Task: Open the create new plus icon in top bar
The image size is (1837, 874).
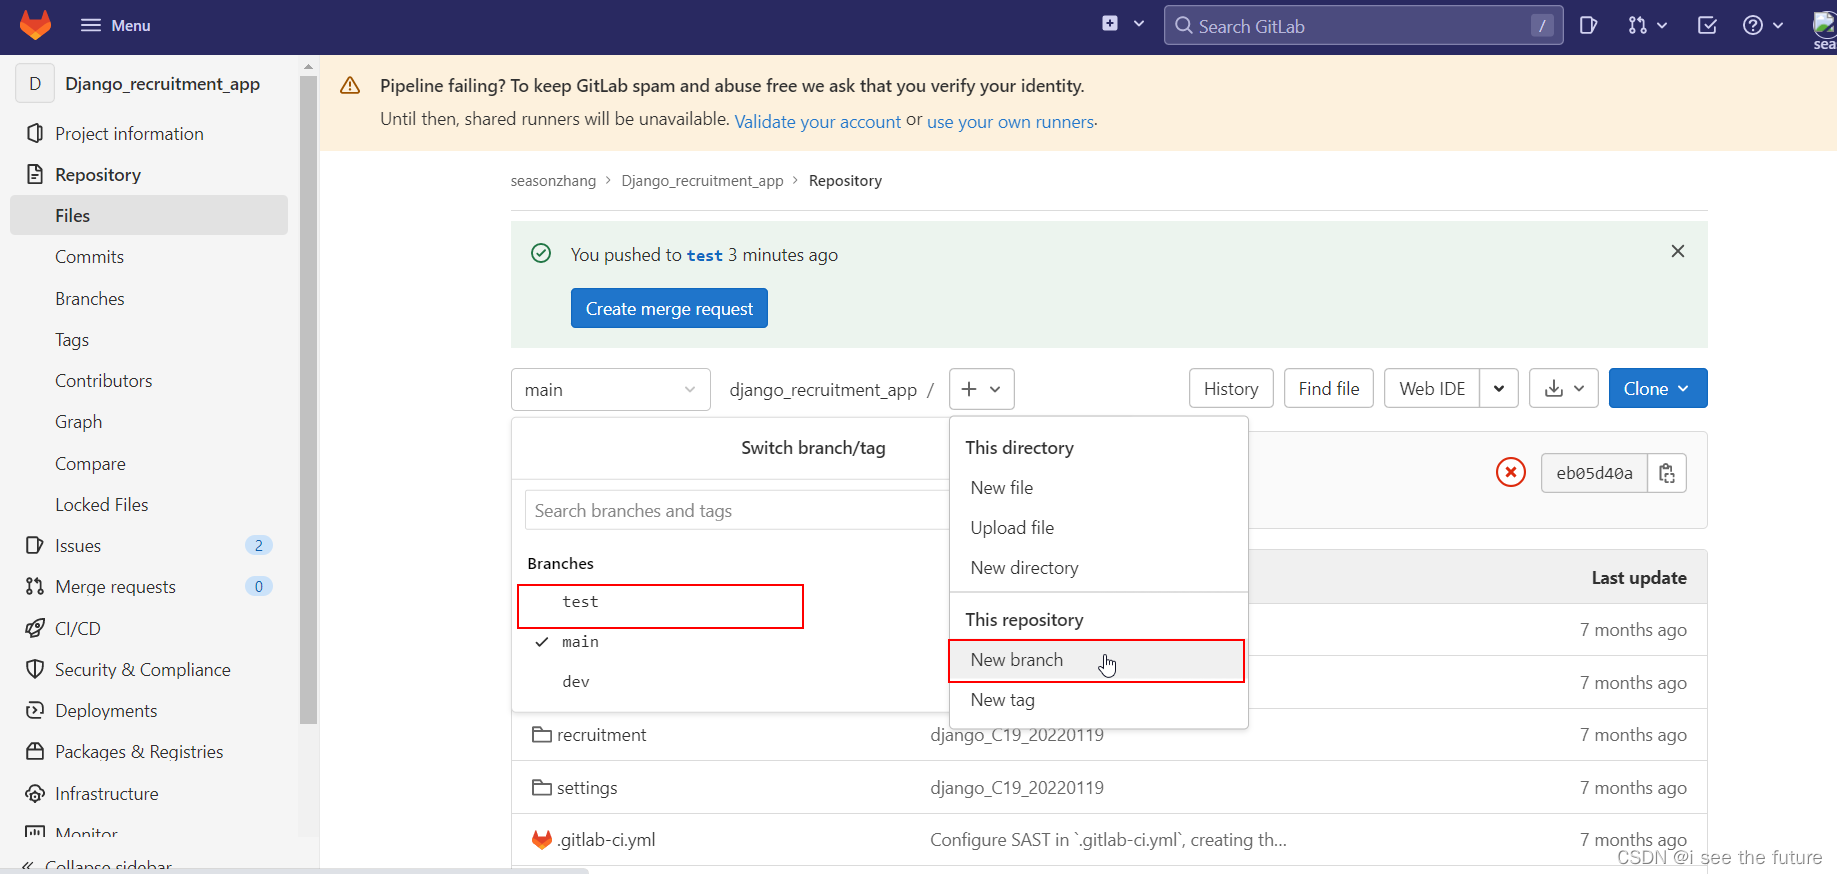Action: [x=1123, y=24]
